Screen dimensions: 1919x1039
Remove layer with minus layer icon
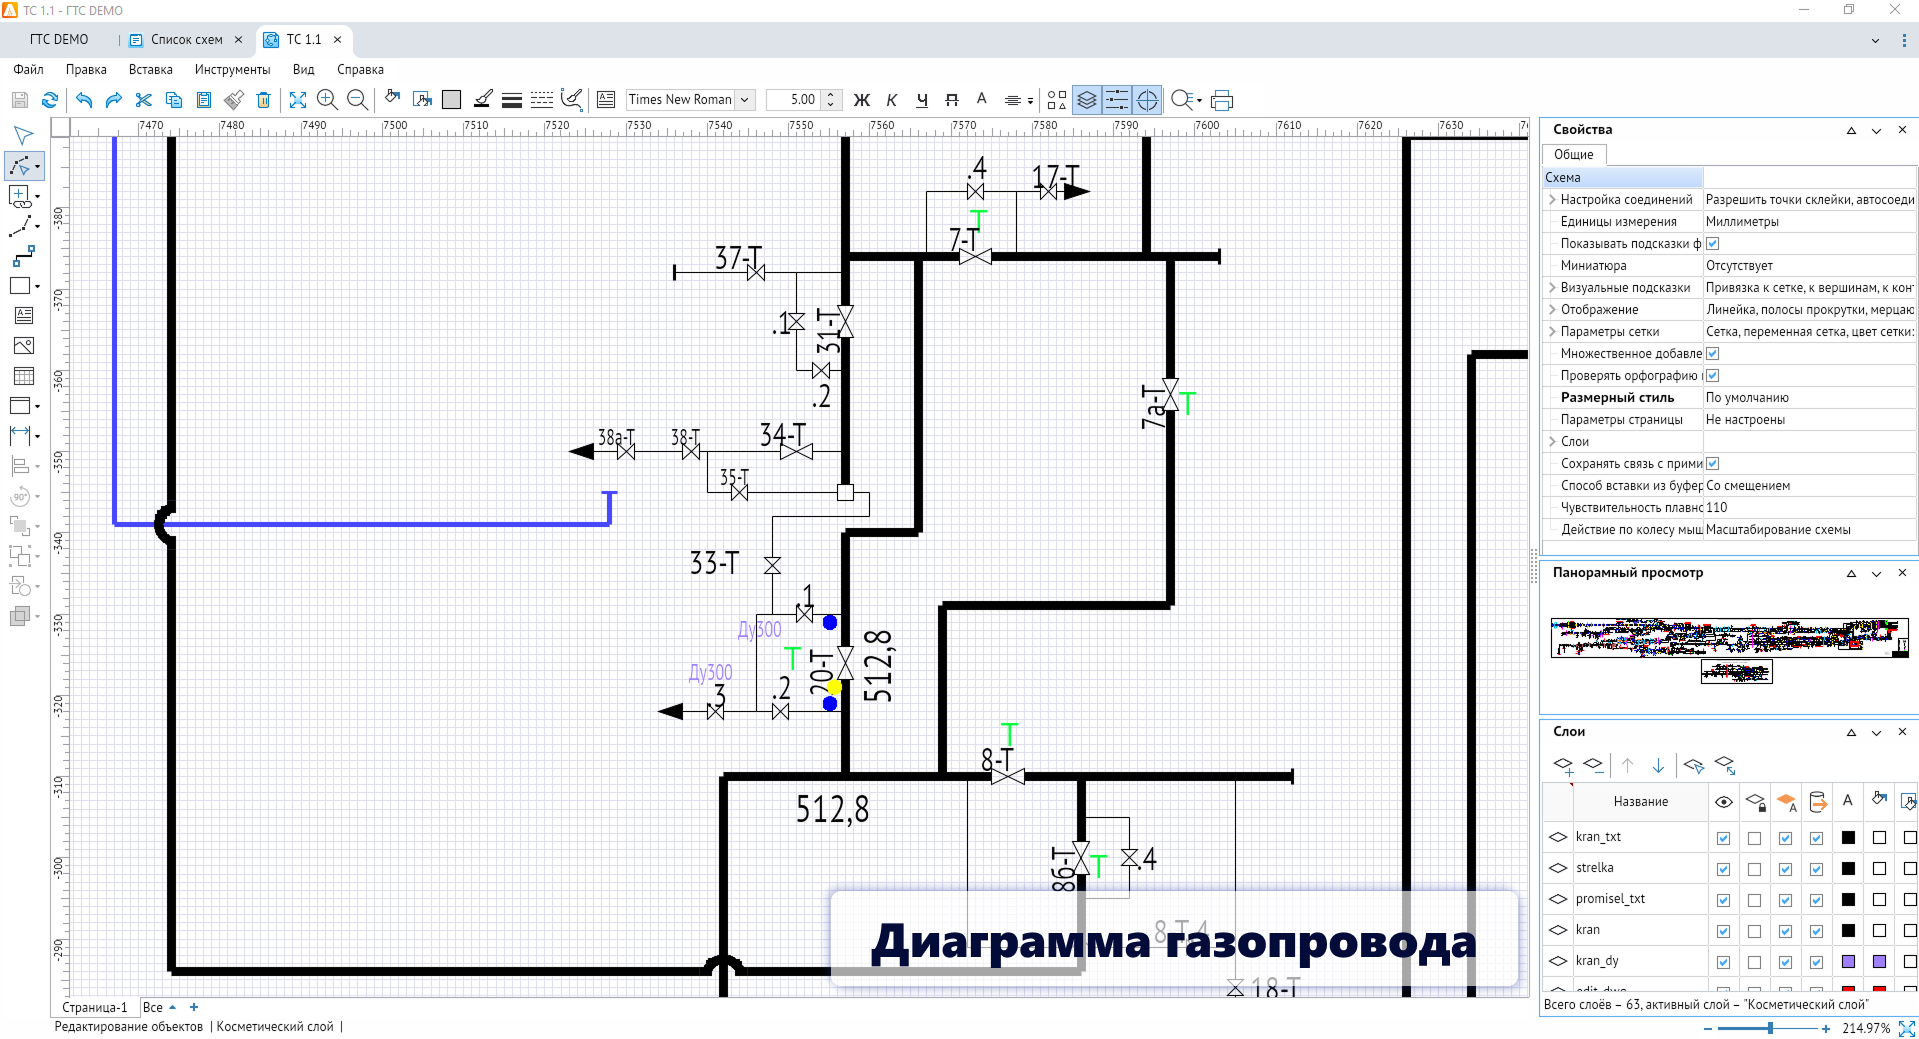tap(1594, 766)
